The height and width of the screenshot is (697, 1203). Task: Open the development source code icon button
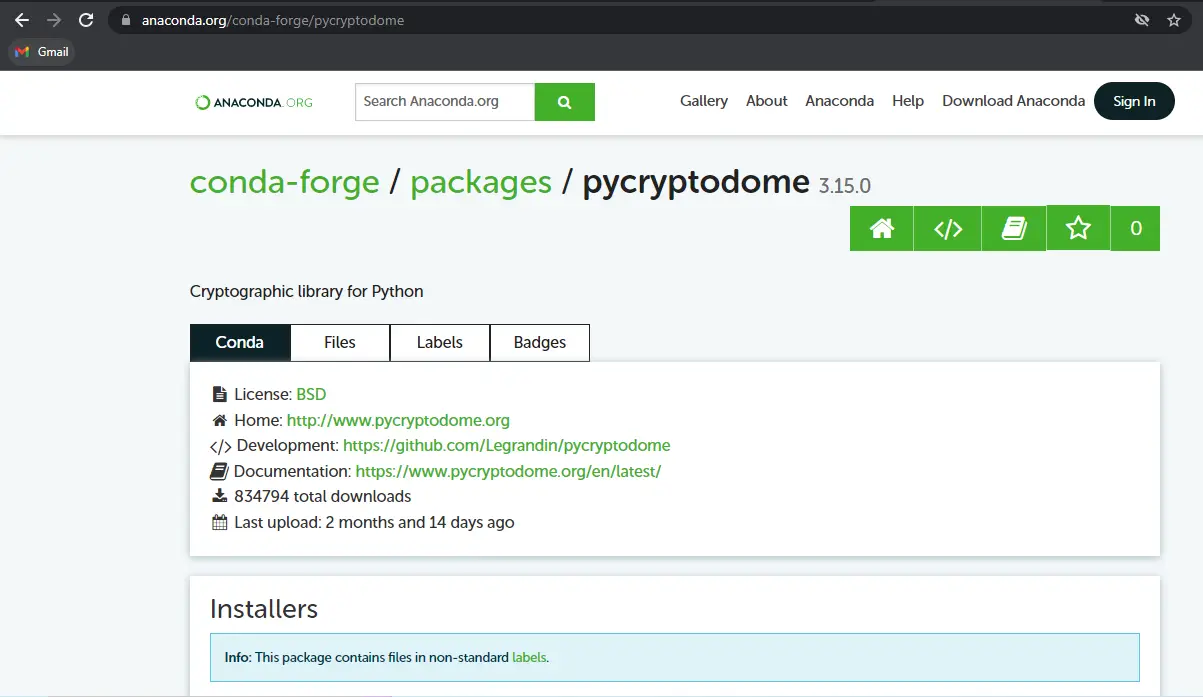[947, 229]
